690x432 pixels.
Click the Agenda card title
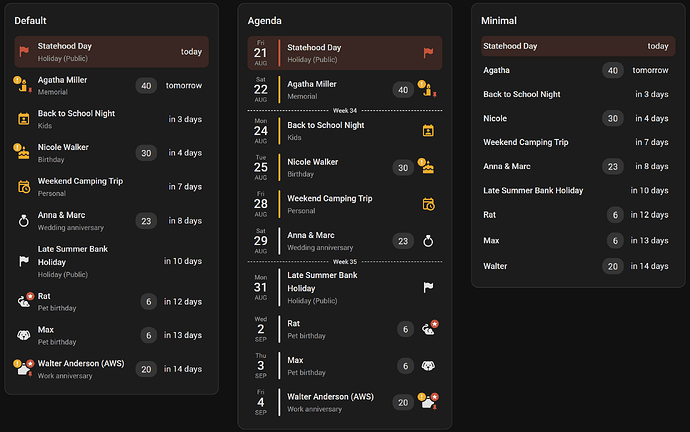[x=264, y=21]
